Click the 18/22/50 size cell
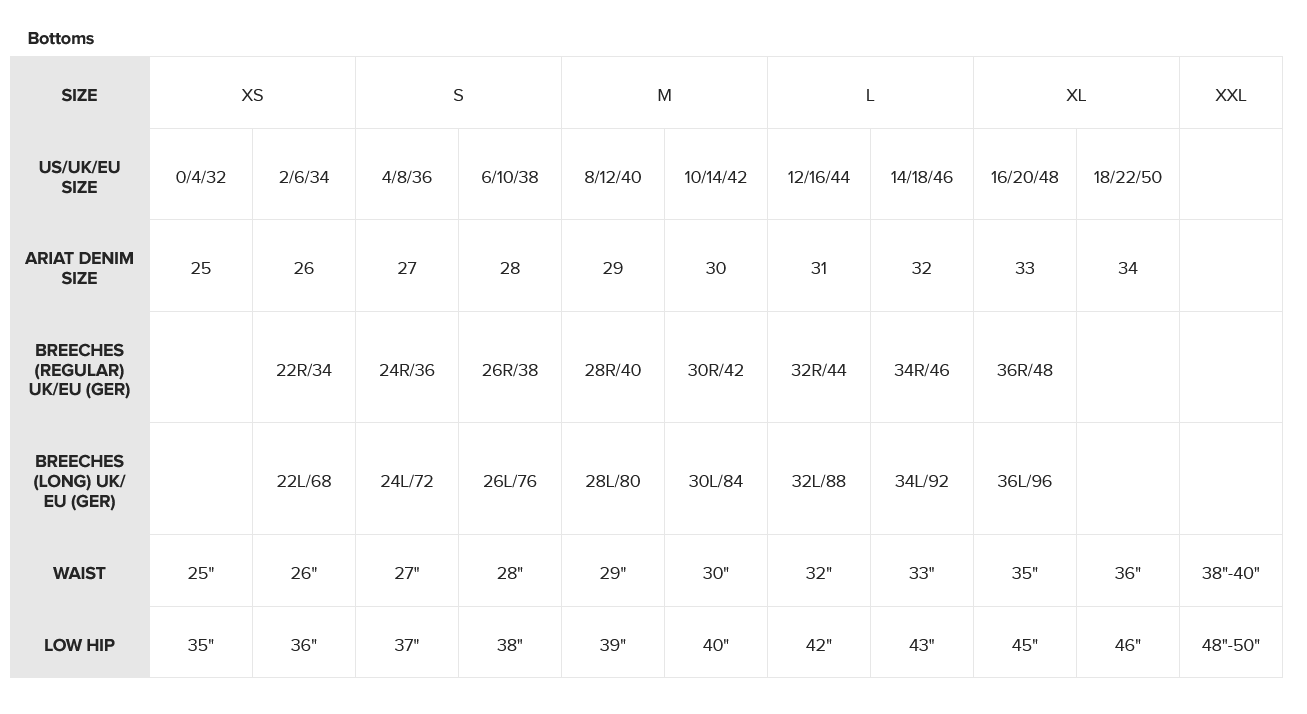This screenshot has height=714, width=1307. pos(1128,177)
